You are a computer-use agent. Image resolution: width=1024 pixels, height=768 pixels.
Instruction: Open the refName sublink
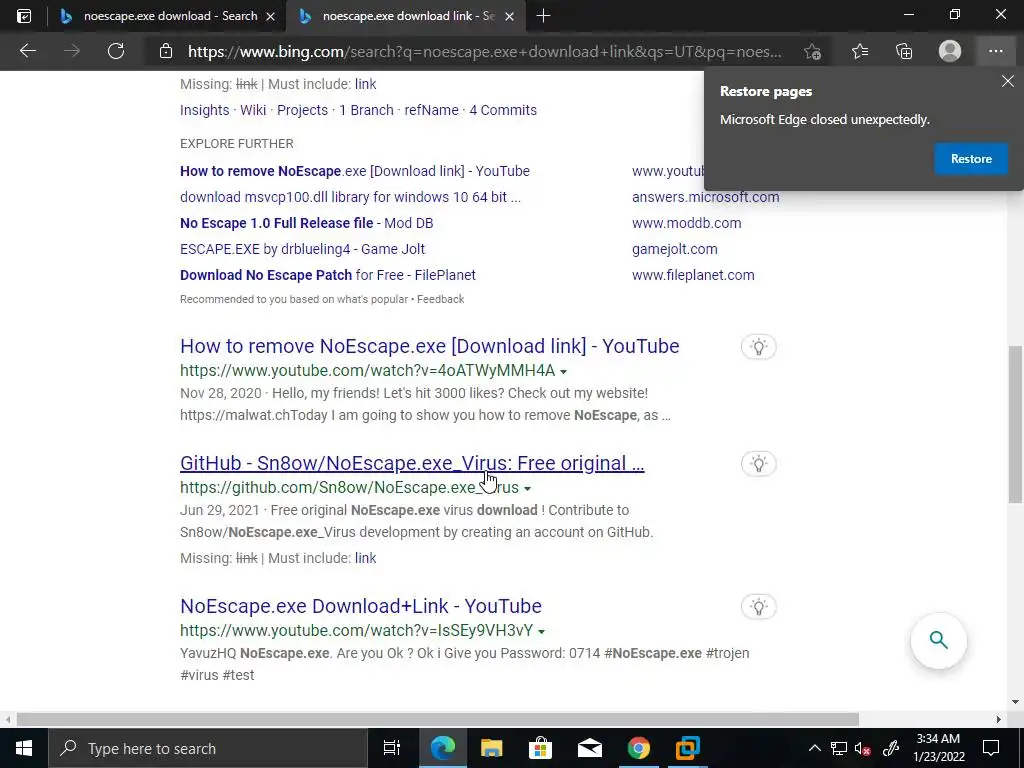(432, 110)
